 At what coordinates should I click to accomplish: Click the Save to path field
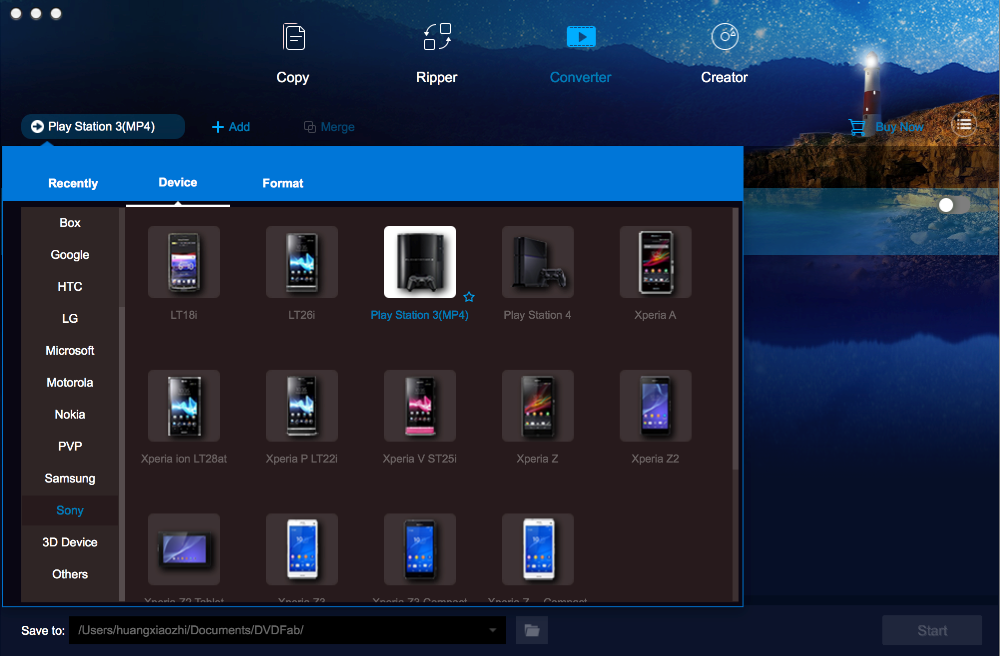click(x=287, y=630)
